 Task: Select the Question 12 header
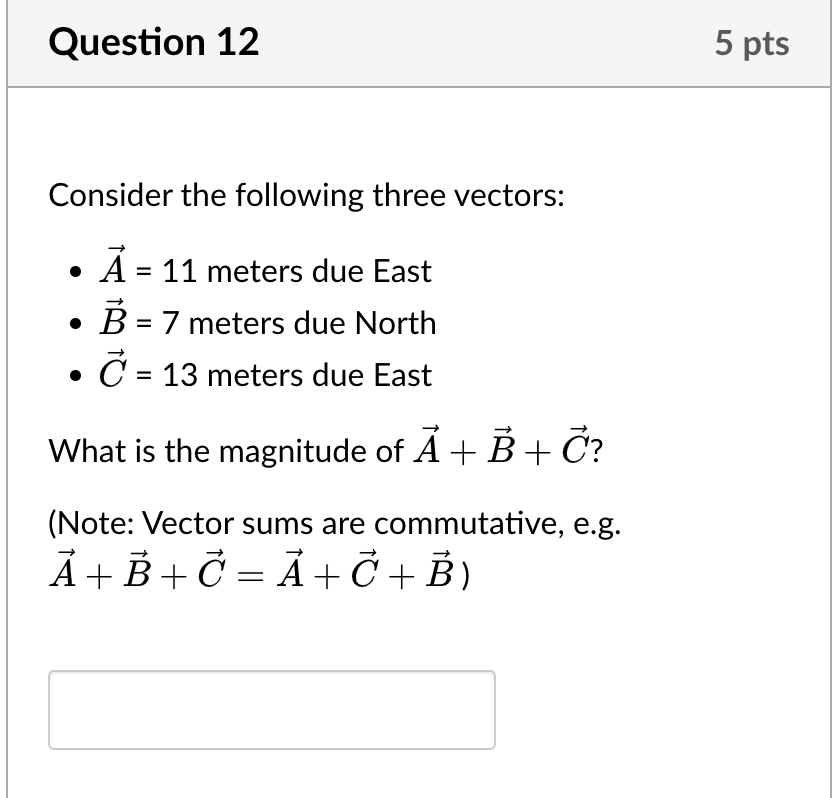[x=155, y=42]
